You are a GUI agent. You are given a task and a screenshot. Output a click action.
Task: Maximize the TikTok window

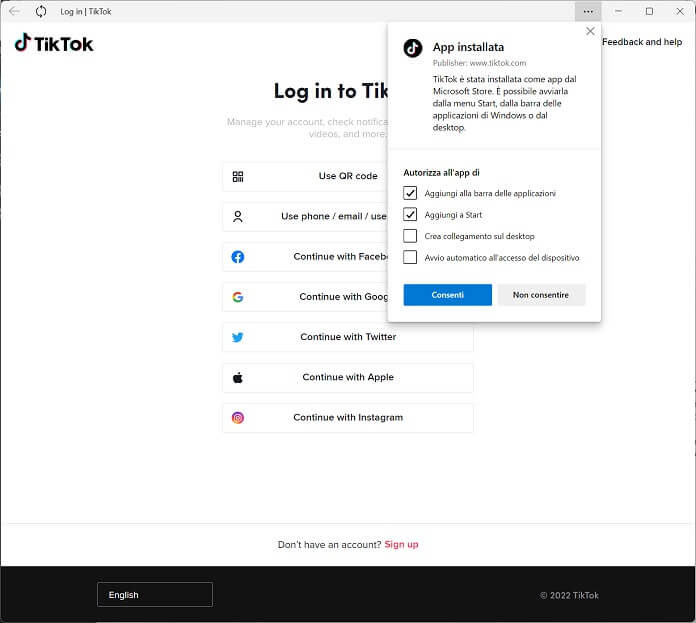(x=649, y=11)
